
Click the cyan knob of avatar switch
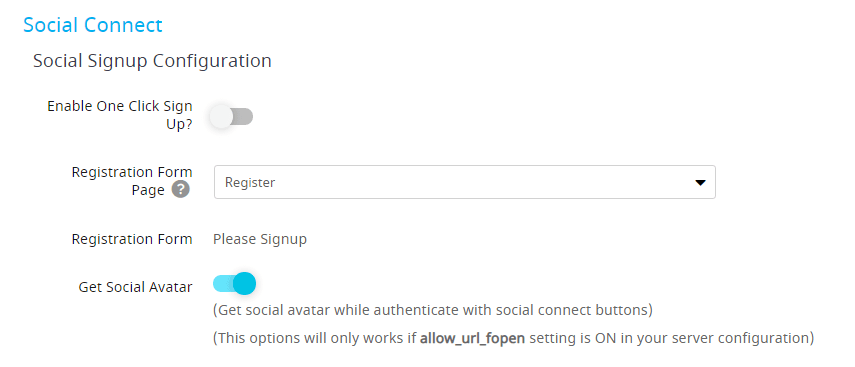point(244,284)
